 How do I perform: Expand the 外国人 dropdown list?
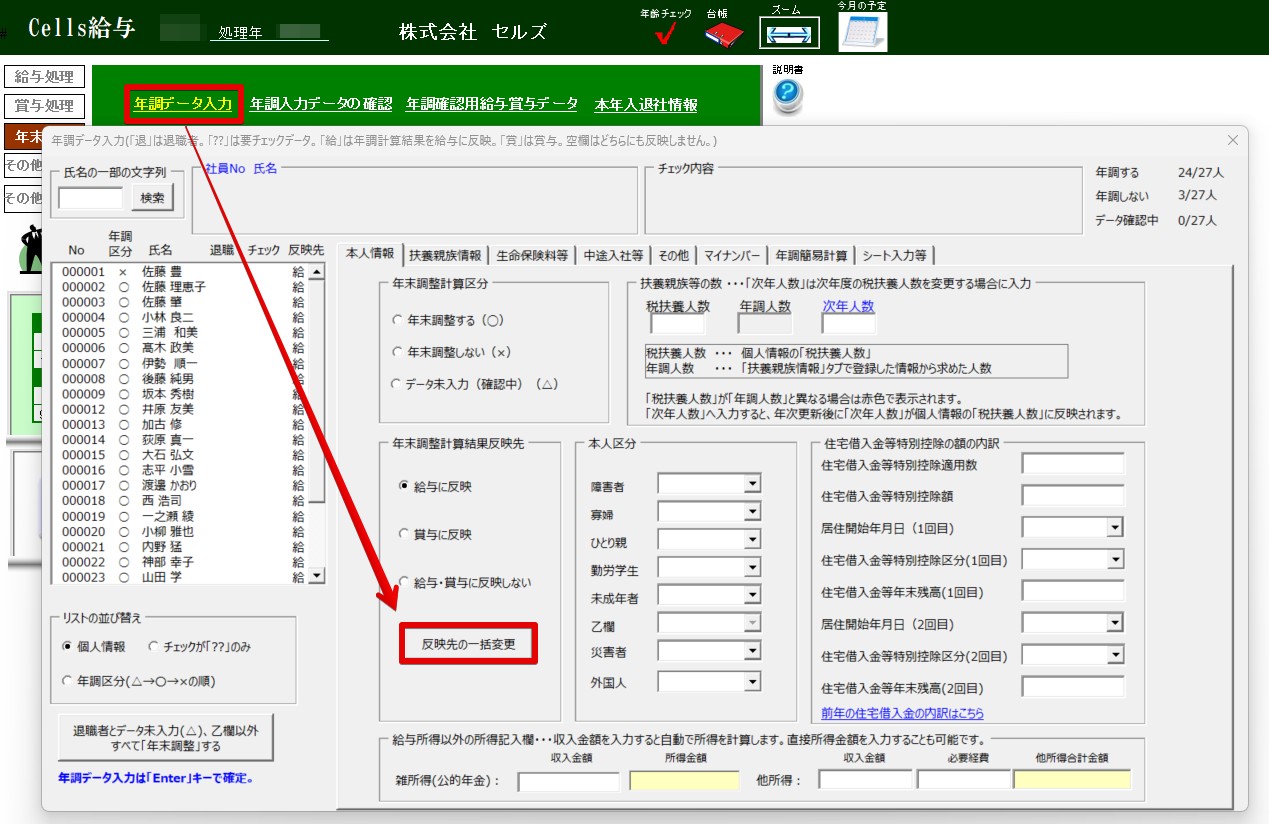point(752,682)
